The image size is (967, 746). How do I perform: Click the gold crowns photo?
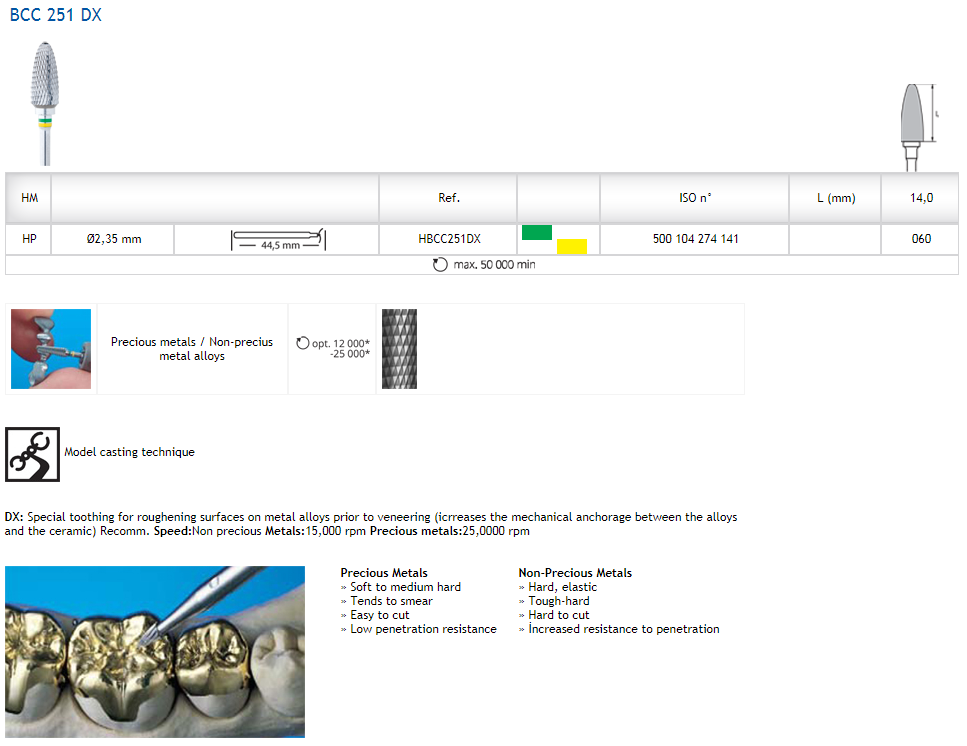click(x=155, y=651)
